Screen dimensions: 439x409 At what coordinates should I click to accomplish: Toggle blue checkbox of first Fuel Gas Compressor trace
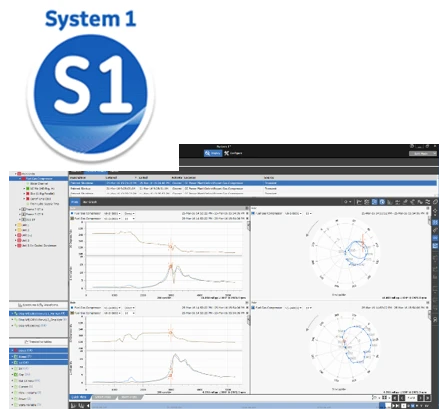[x=72, y=213]
